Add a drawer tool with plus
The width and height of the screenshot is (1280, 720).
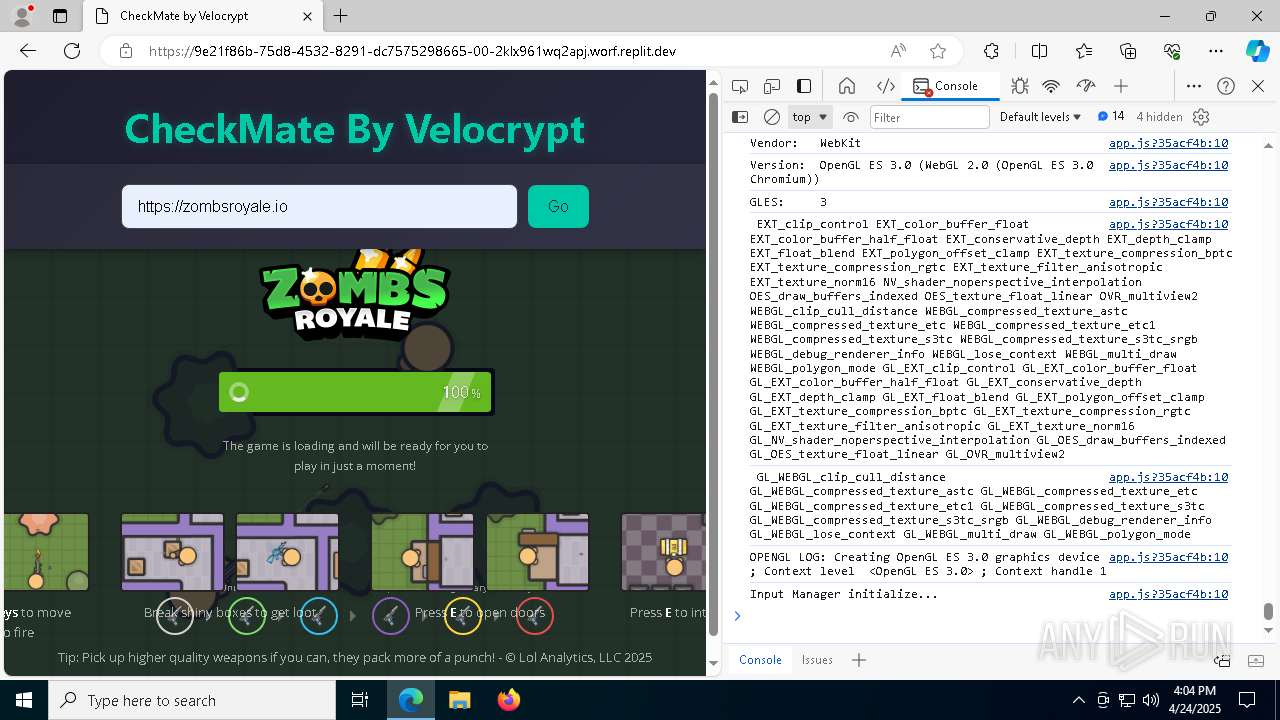[859, 660]
